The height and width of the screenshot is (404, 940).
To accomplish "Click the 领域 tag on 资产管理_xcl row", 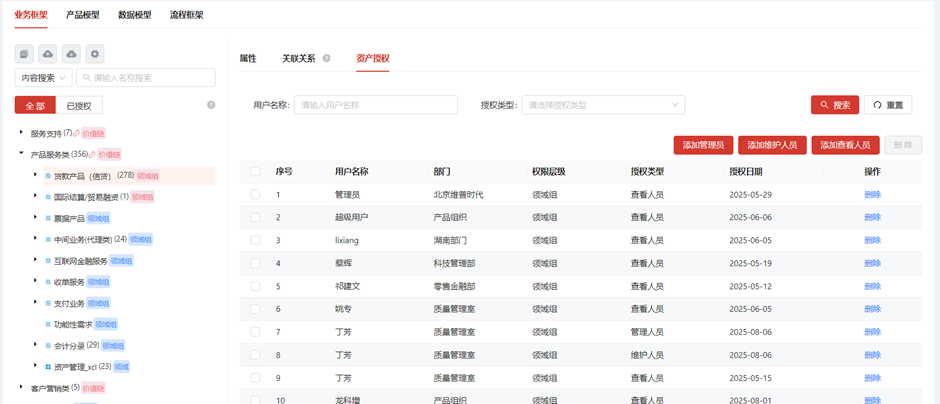I will coord(121,366).
